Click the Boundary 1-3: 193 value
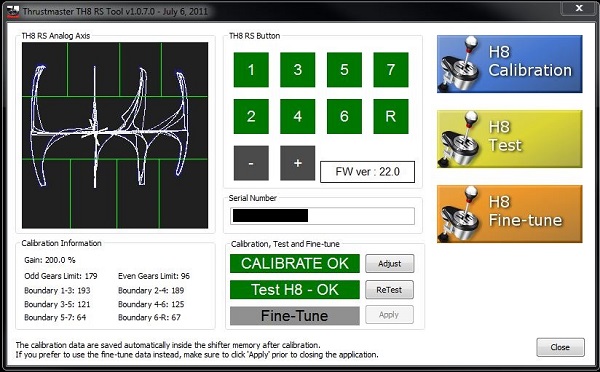The height and width of the screenshot is (372, 600). point(57,290)
